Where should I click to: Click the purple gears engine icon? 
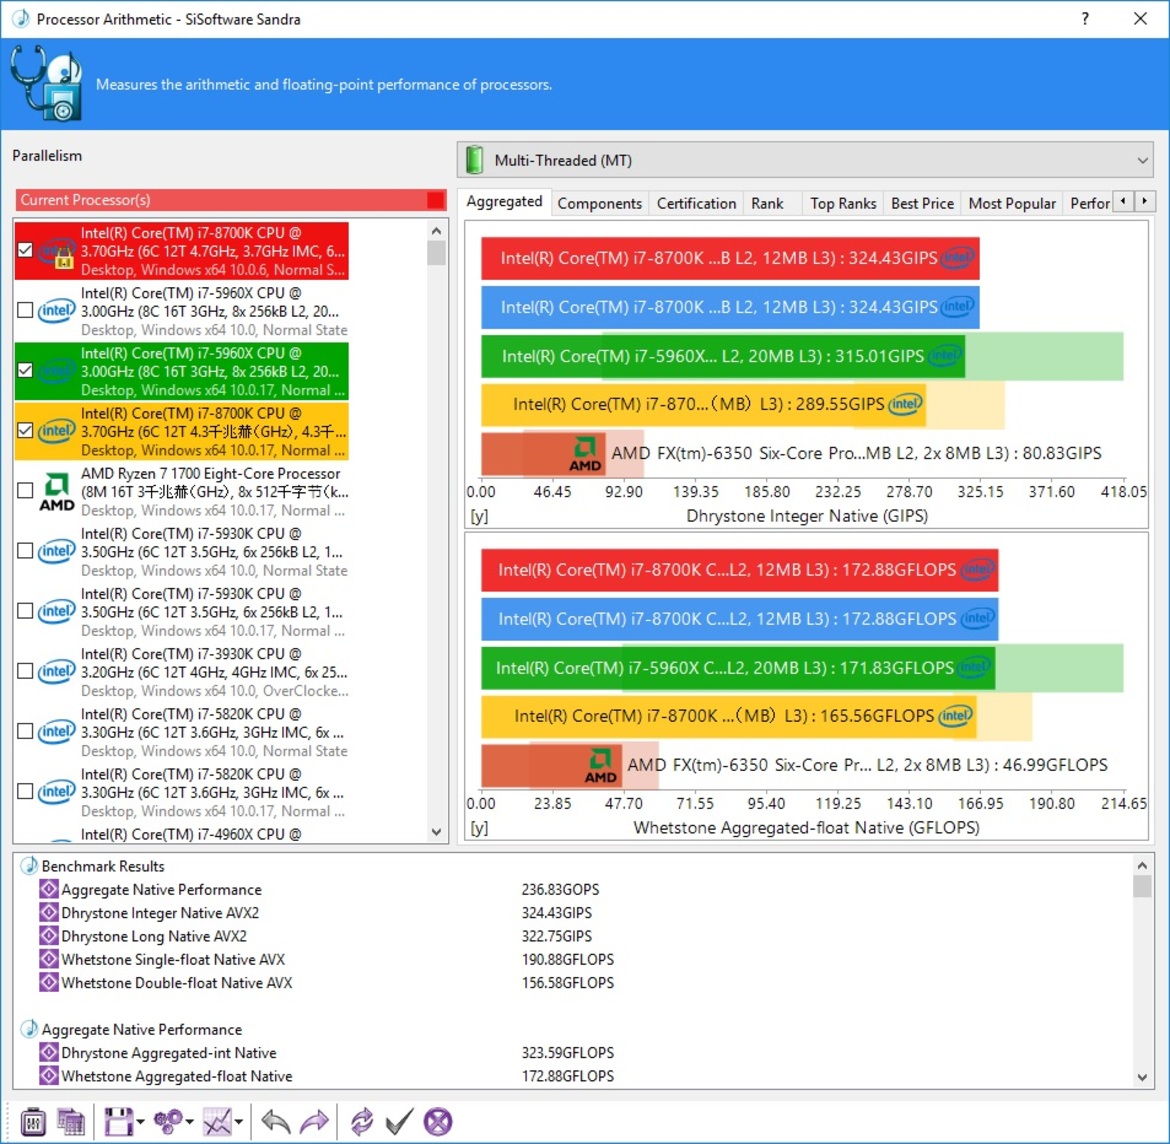167,1122
